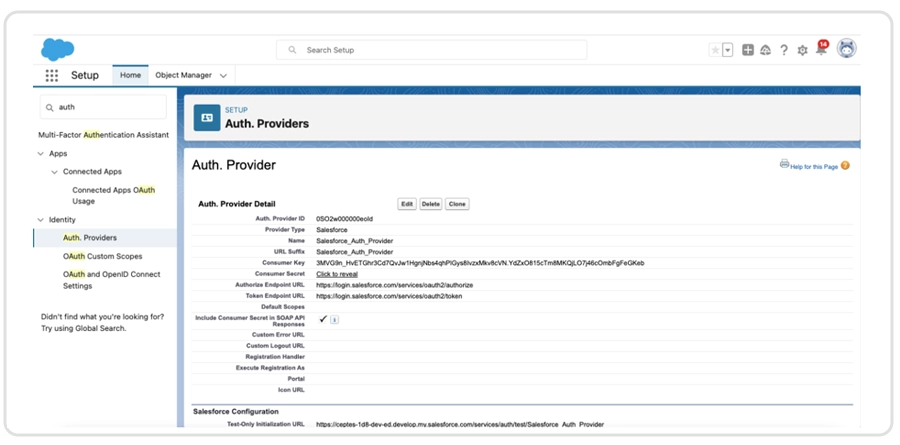
Task: Open the Setup gear icon
Action: 802,50
